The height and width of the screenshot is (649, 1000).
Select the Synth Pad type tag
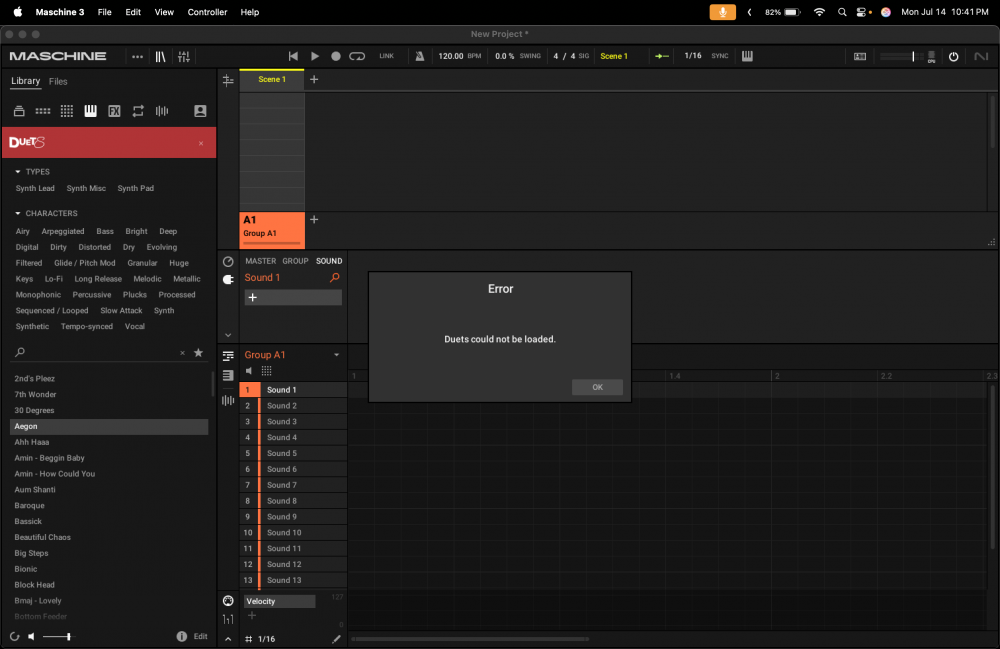(x=136, y=189)
